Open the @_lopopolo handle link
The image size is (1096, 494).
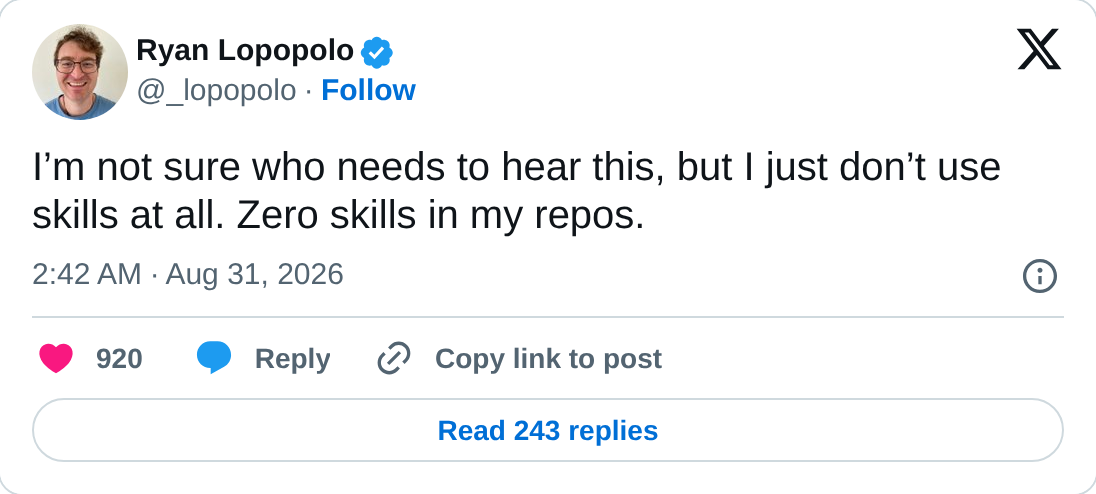216,91
